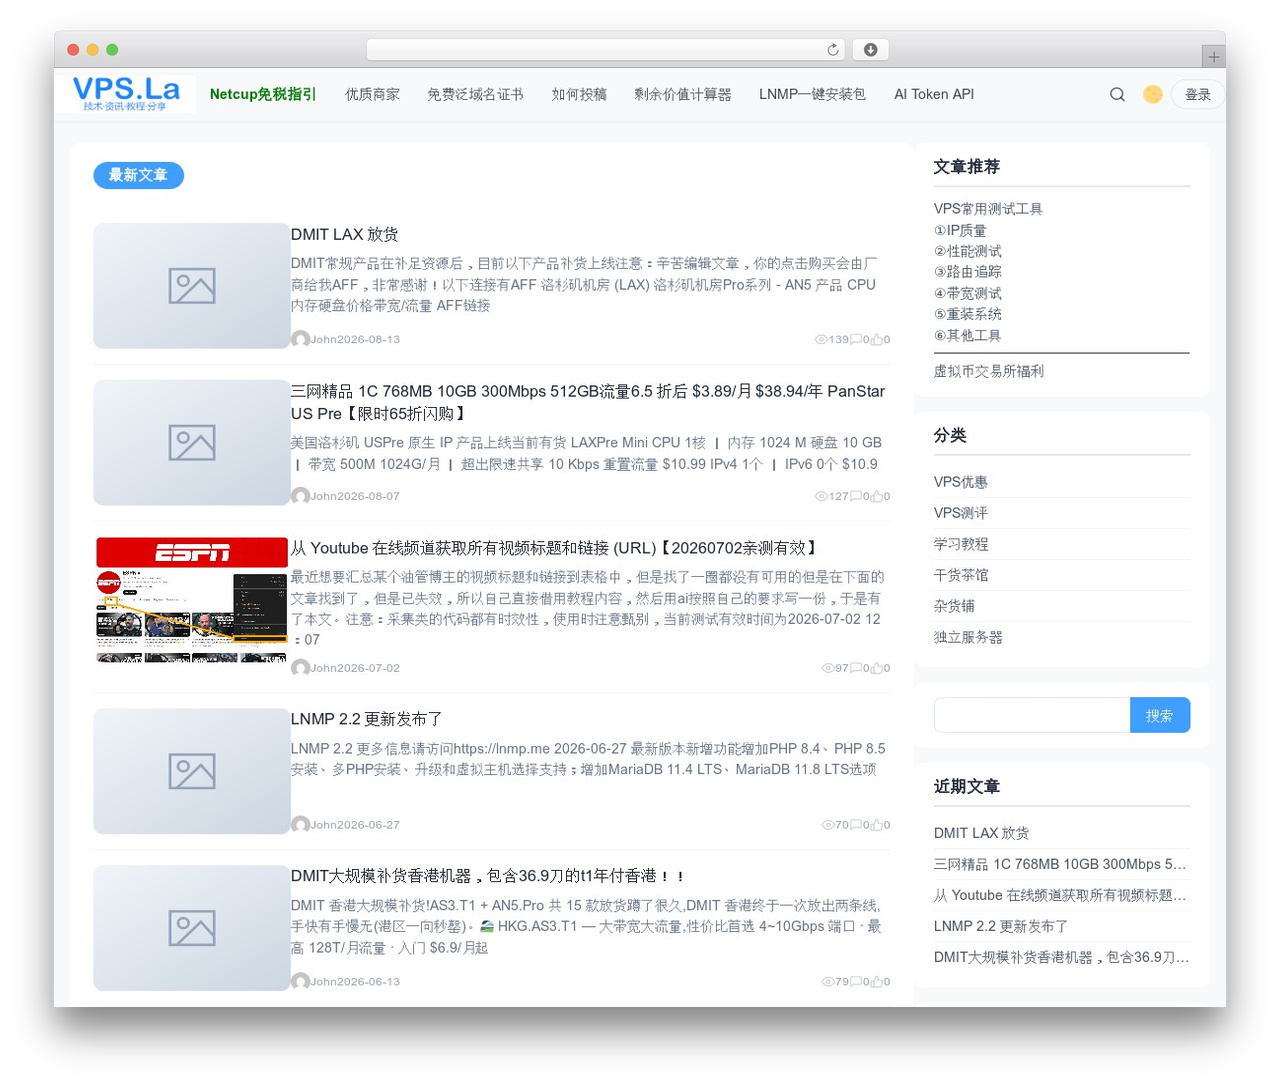Screen dimensions: 1280x1084
Task: Open the VPS优惠 category
Action: [961, 482]
